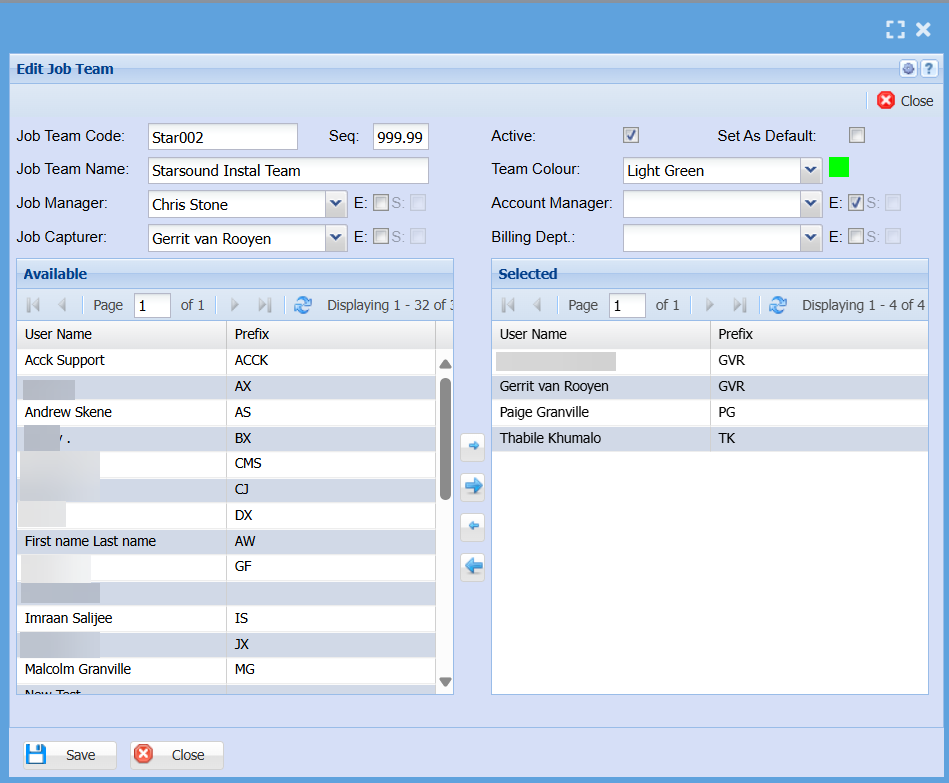Toggle Account Manager E checkbox
This screenshot has height=783, width=949.
pyautogui.click(x=856, y=203)
